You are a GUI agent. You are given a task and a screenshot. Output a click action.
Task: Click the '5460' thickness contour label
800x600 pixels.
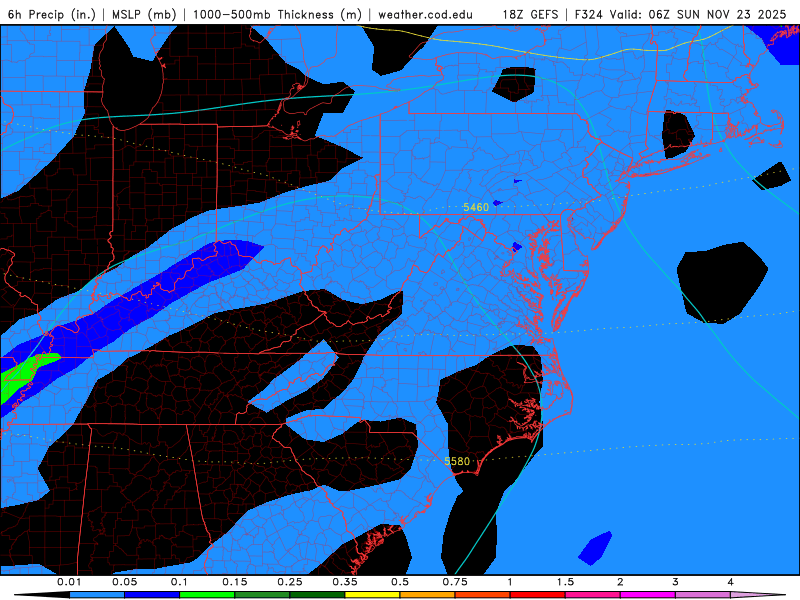[x=476, y=207]
